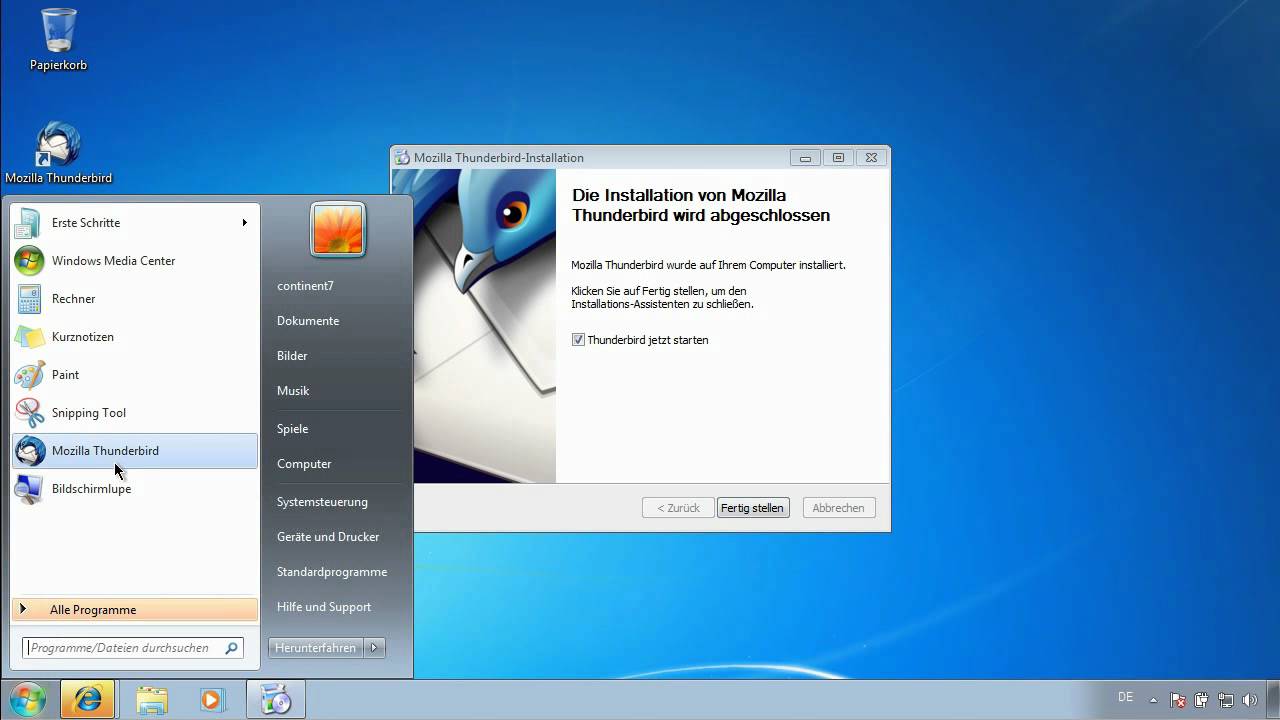
Task: Click the Bildschirmlupe magnifier icon
Action: pyautogui.click(x=29, y=489)
